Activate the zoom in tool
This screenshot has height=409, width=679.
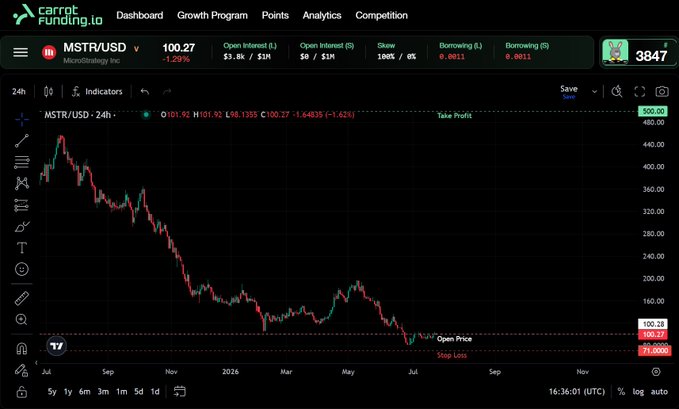(22, 320)
